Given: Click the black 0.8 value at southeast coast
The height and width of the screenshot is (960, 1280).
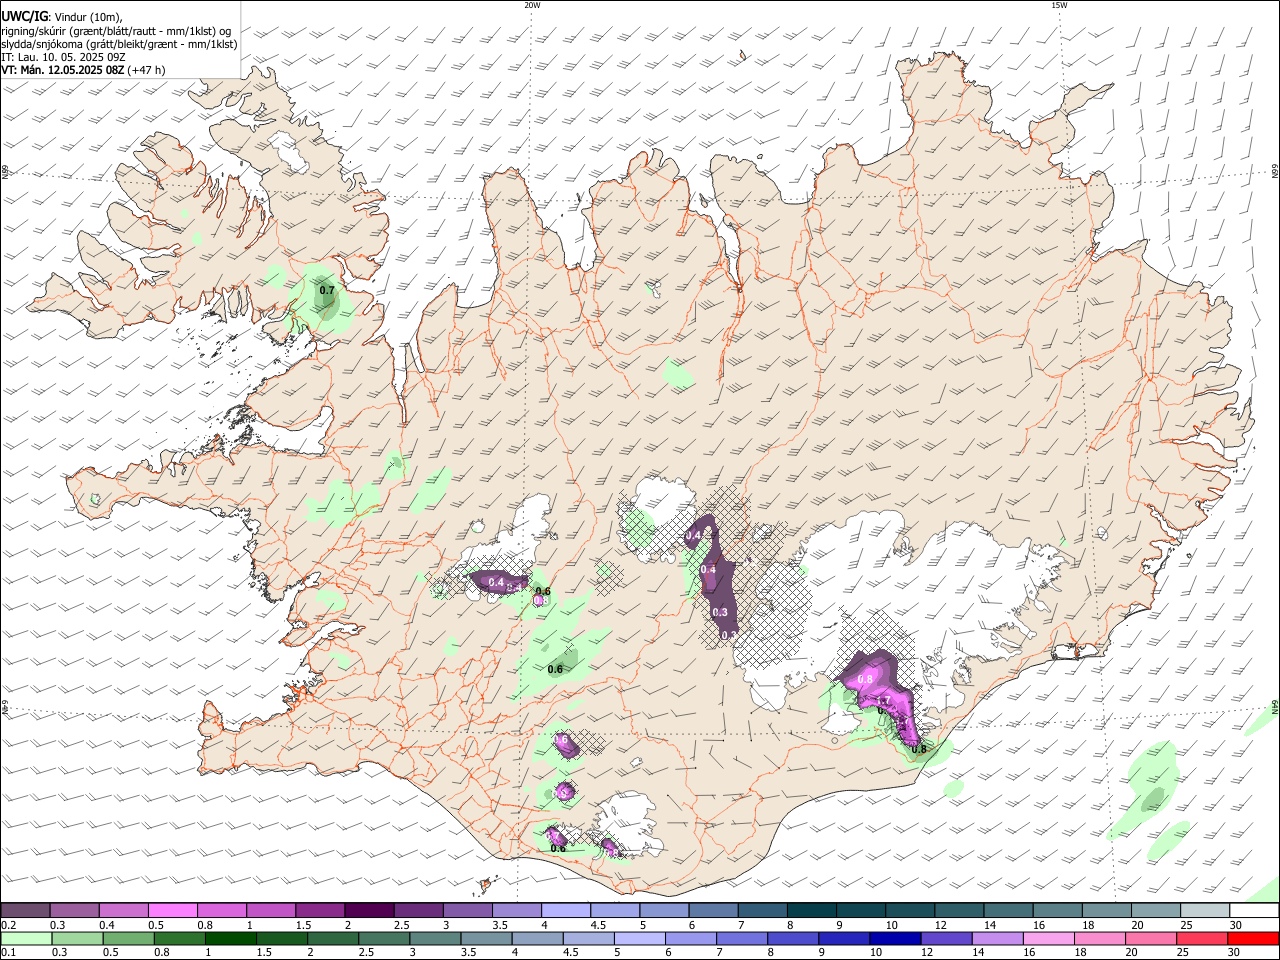Looking at the screenshot, I should coord(919,748).
